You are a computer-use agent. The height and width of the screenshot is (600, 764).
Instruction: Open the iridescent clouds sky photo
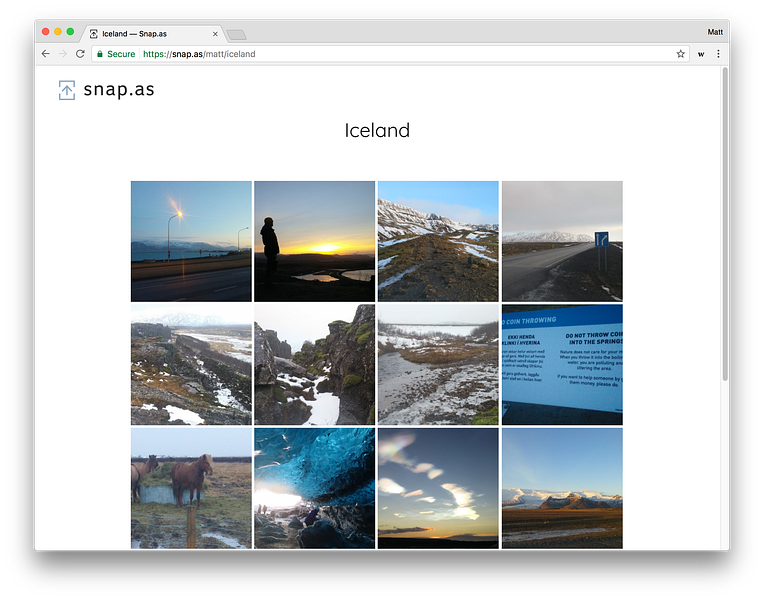(438, 488)
